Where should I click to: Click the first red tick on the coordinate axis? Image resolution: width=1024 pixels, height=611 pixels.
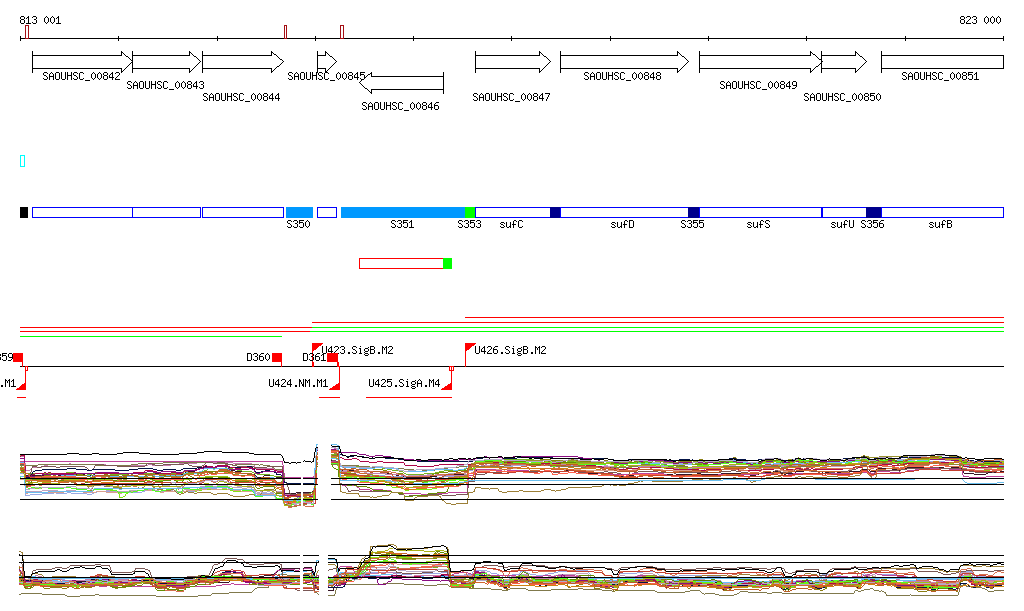click(x=27, y=32)
